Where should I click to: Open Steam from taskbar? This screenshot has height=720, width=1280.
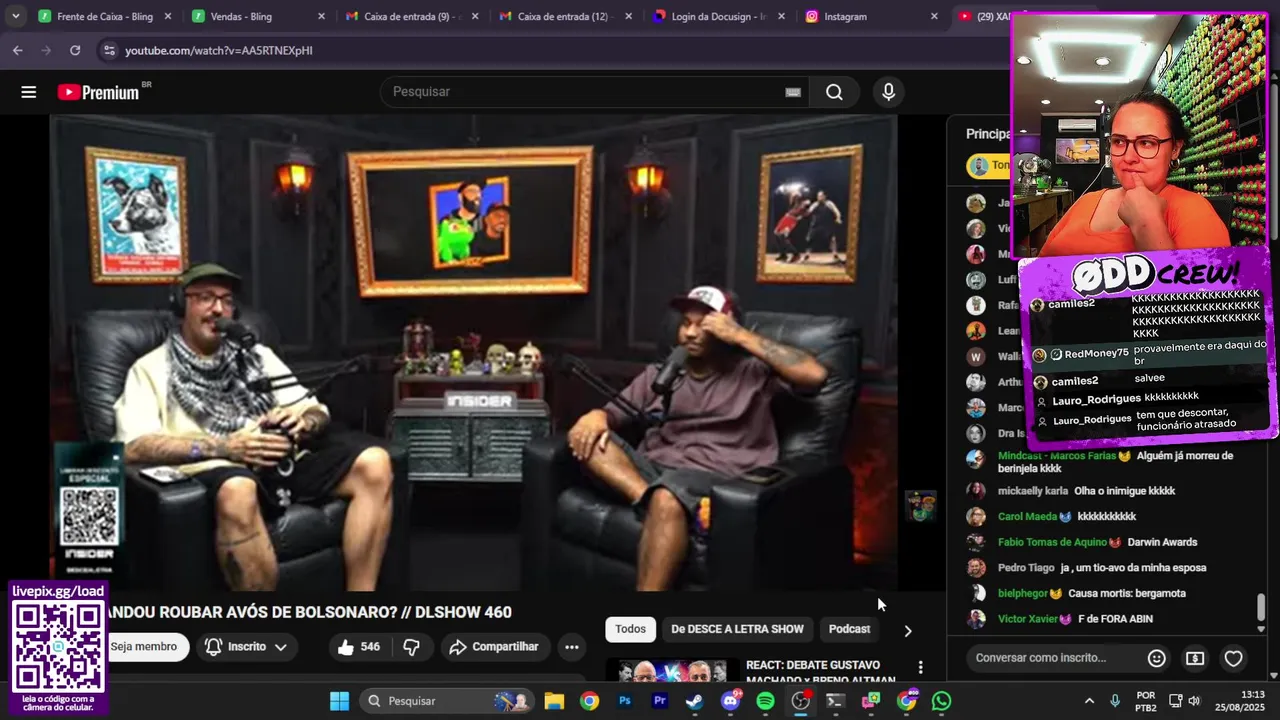point(694,701)
